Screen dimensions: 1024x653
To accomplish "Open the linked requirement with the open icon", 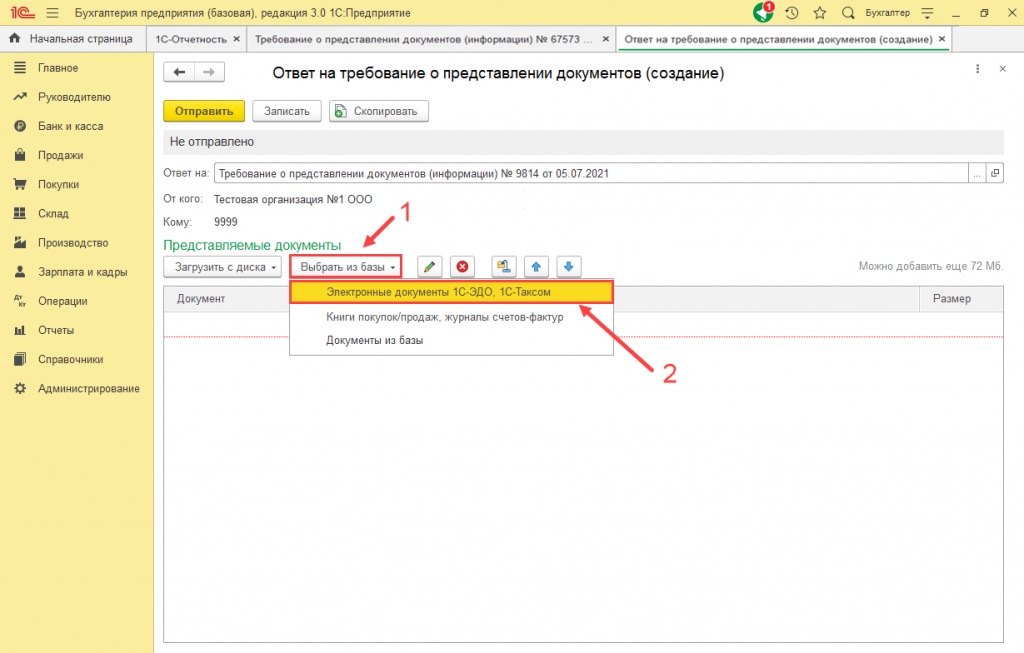I will point(995,173).
